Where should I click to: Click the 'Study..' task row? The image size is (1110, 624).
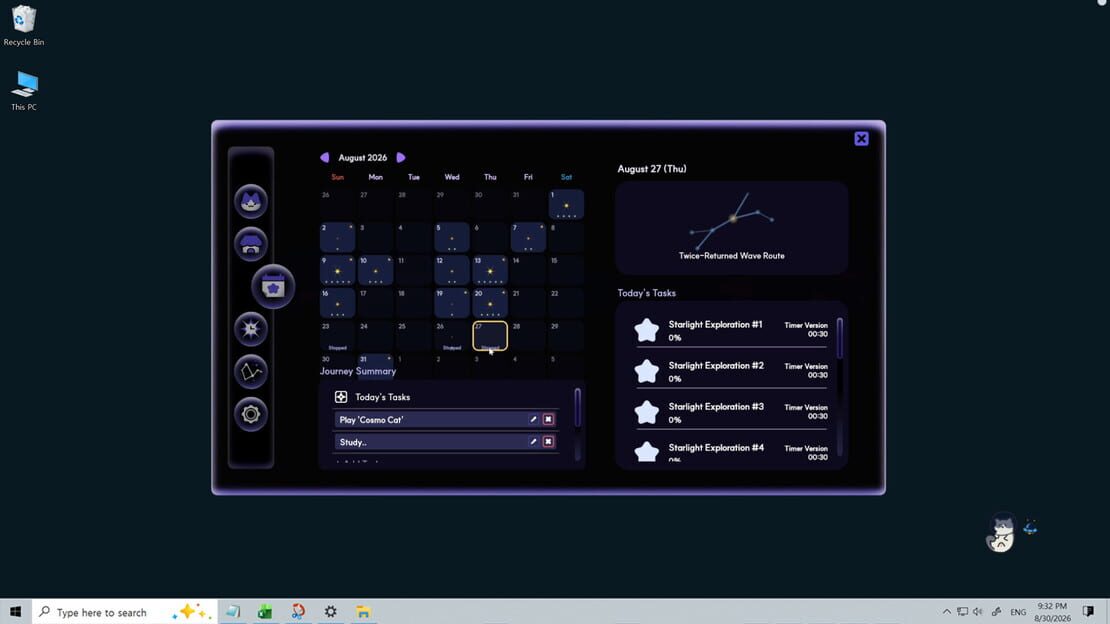(445, 441)
